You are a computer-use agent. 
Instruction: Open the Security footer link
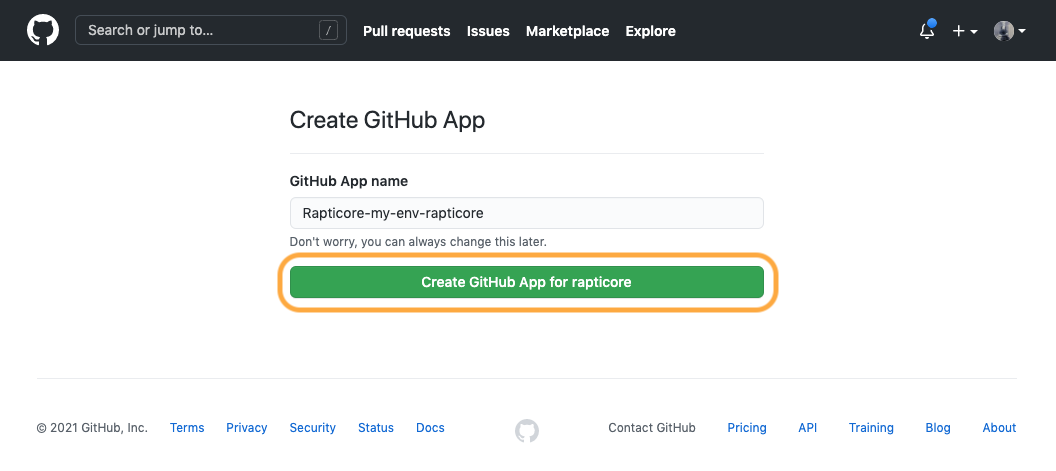(x=312, y=428)
